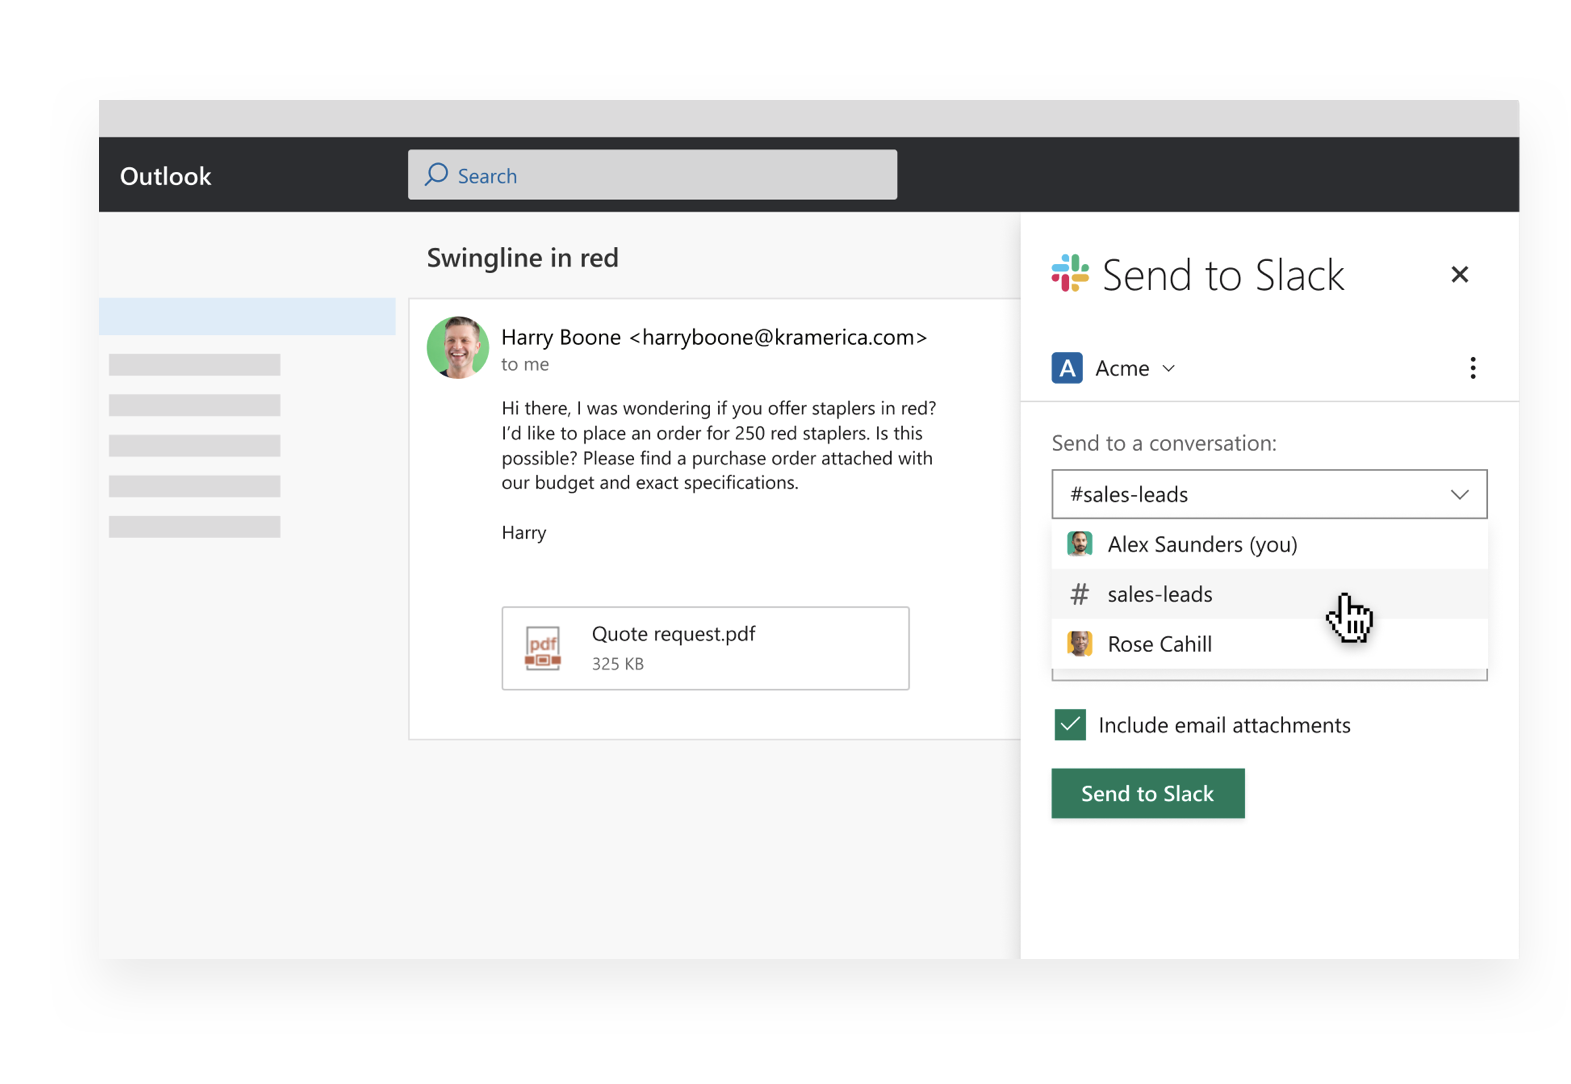Click the Acme workspace name
Image resolution: width=1571 pixels, height=1084 pixels.
coord(1122,369)
